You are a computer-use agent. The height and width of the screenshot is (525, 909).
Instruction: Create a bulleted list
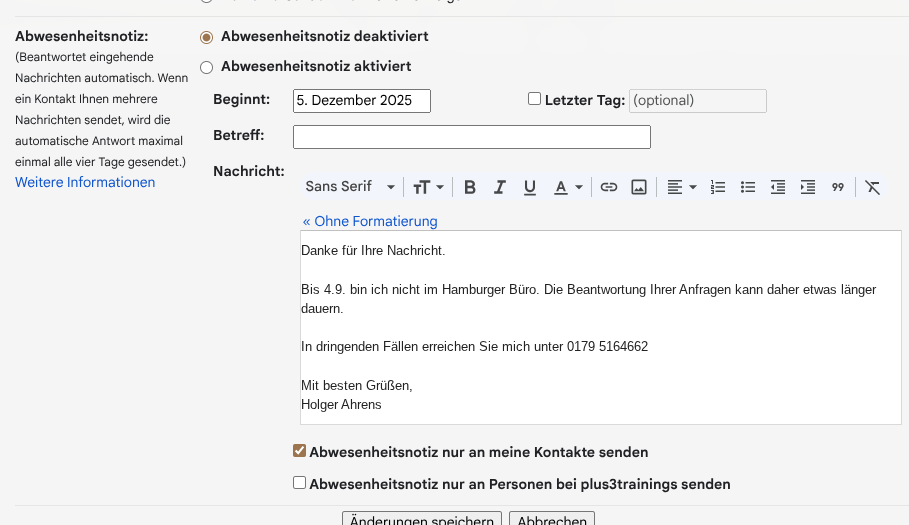point(747,187)
